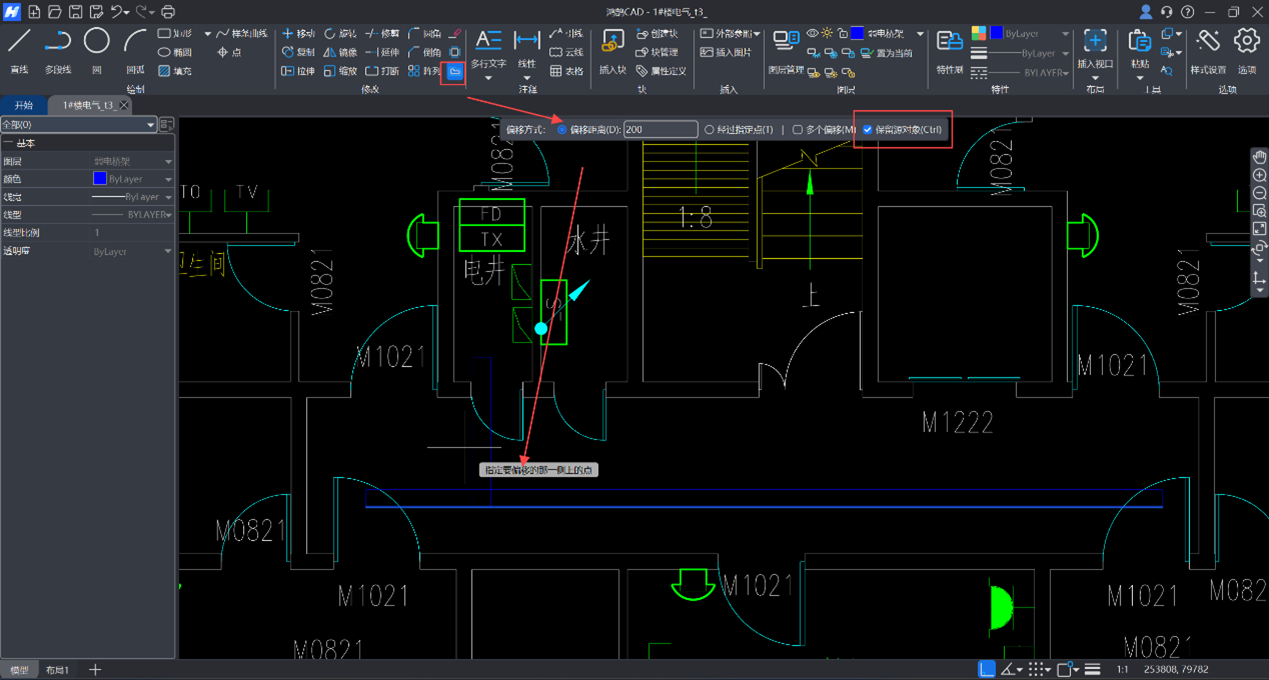Switch to the 开始 tab
The height and width of the screenshot is (680, 1269).
point(23,105)
